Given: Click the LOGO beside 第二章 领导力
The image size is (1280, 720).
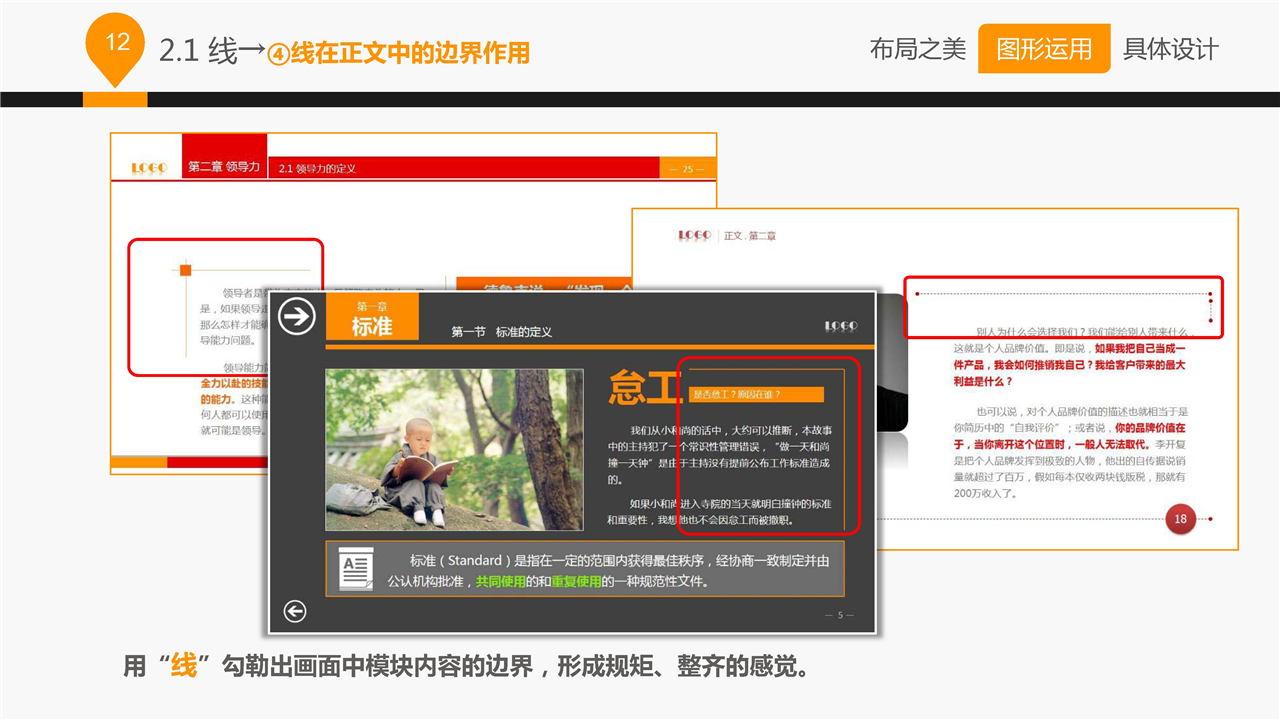Looking at the screenshot, I should coord(149,168).
